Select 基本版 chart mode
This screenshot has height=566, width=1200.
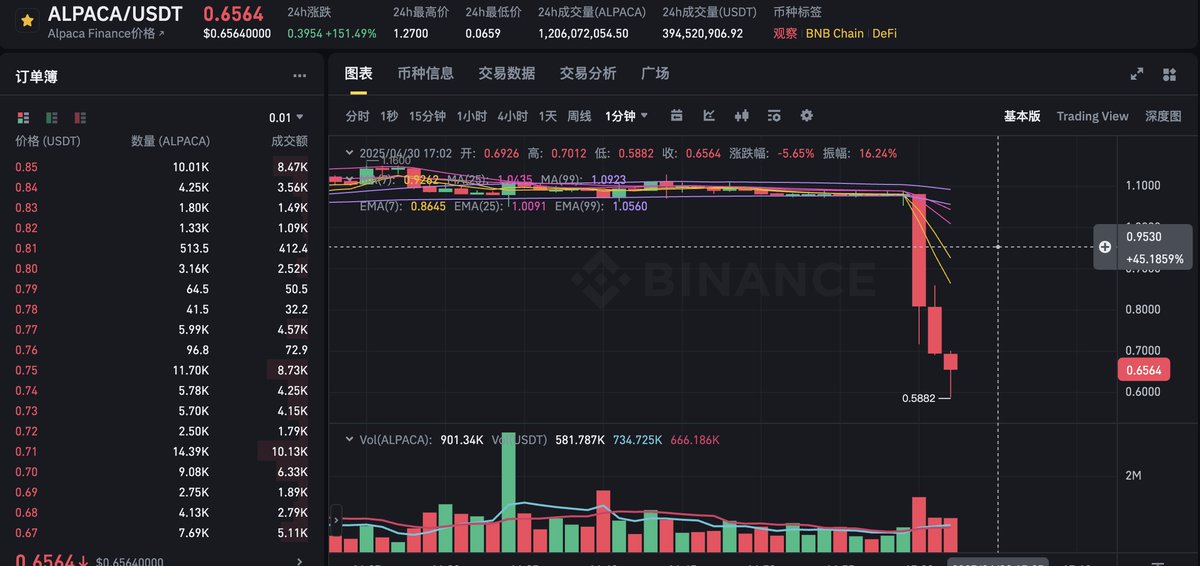1022,116
